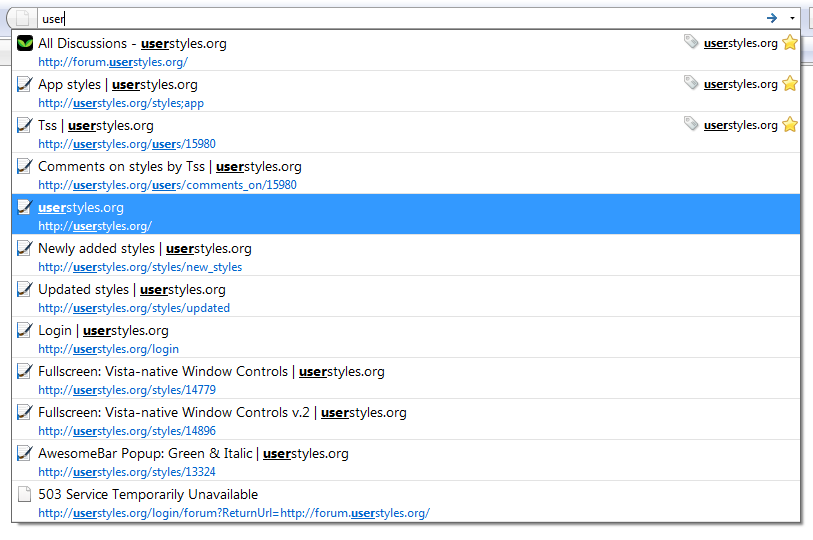813x540 pixels.
Task: Click favicon of AwesomeBar Popup Green & Italic
Action: coord(24,453)
